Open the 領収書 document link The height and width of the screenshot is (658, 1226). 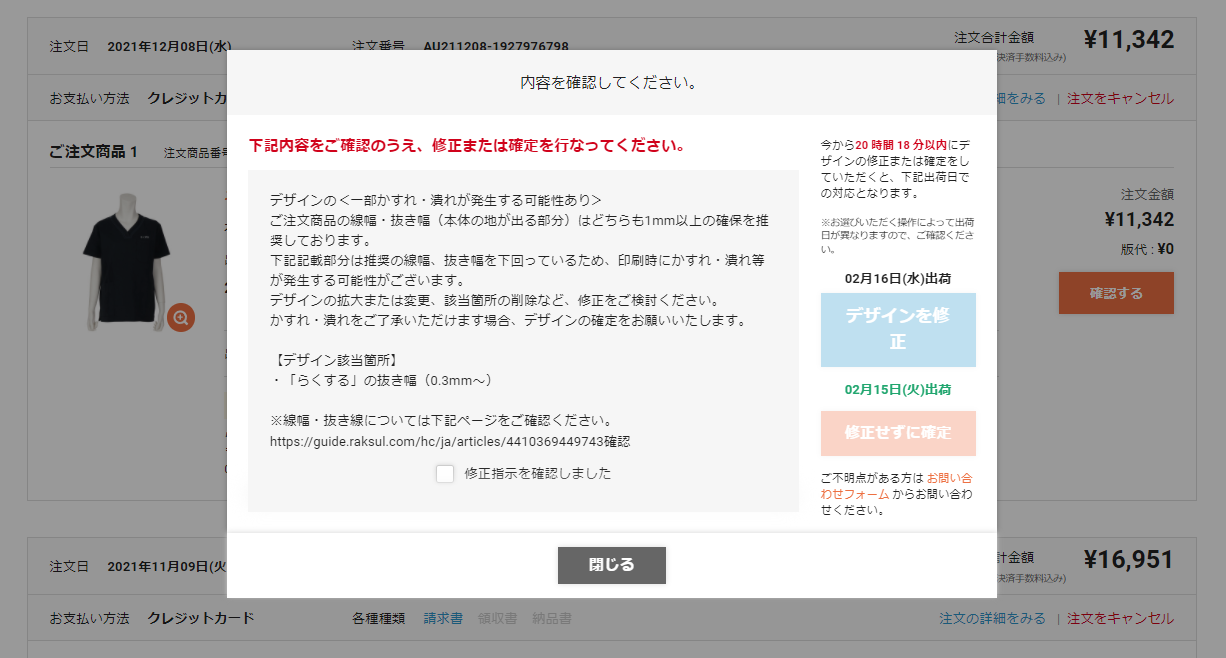point(497,618)
